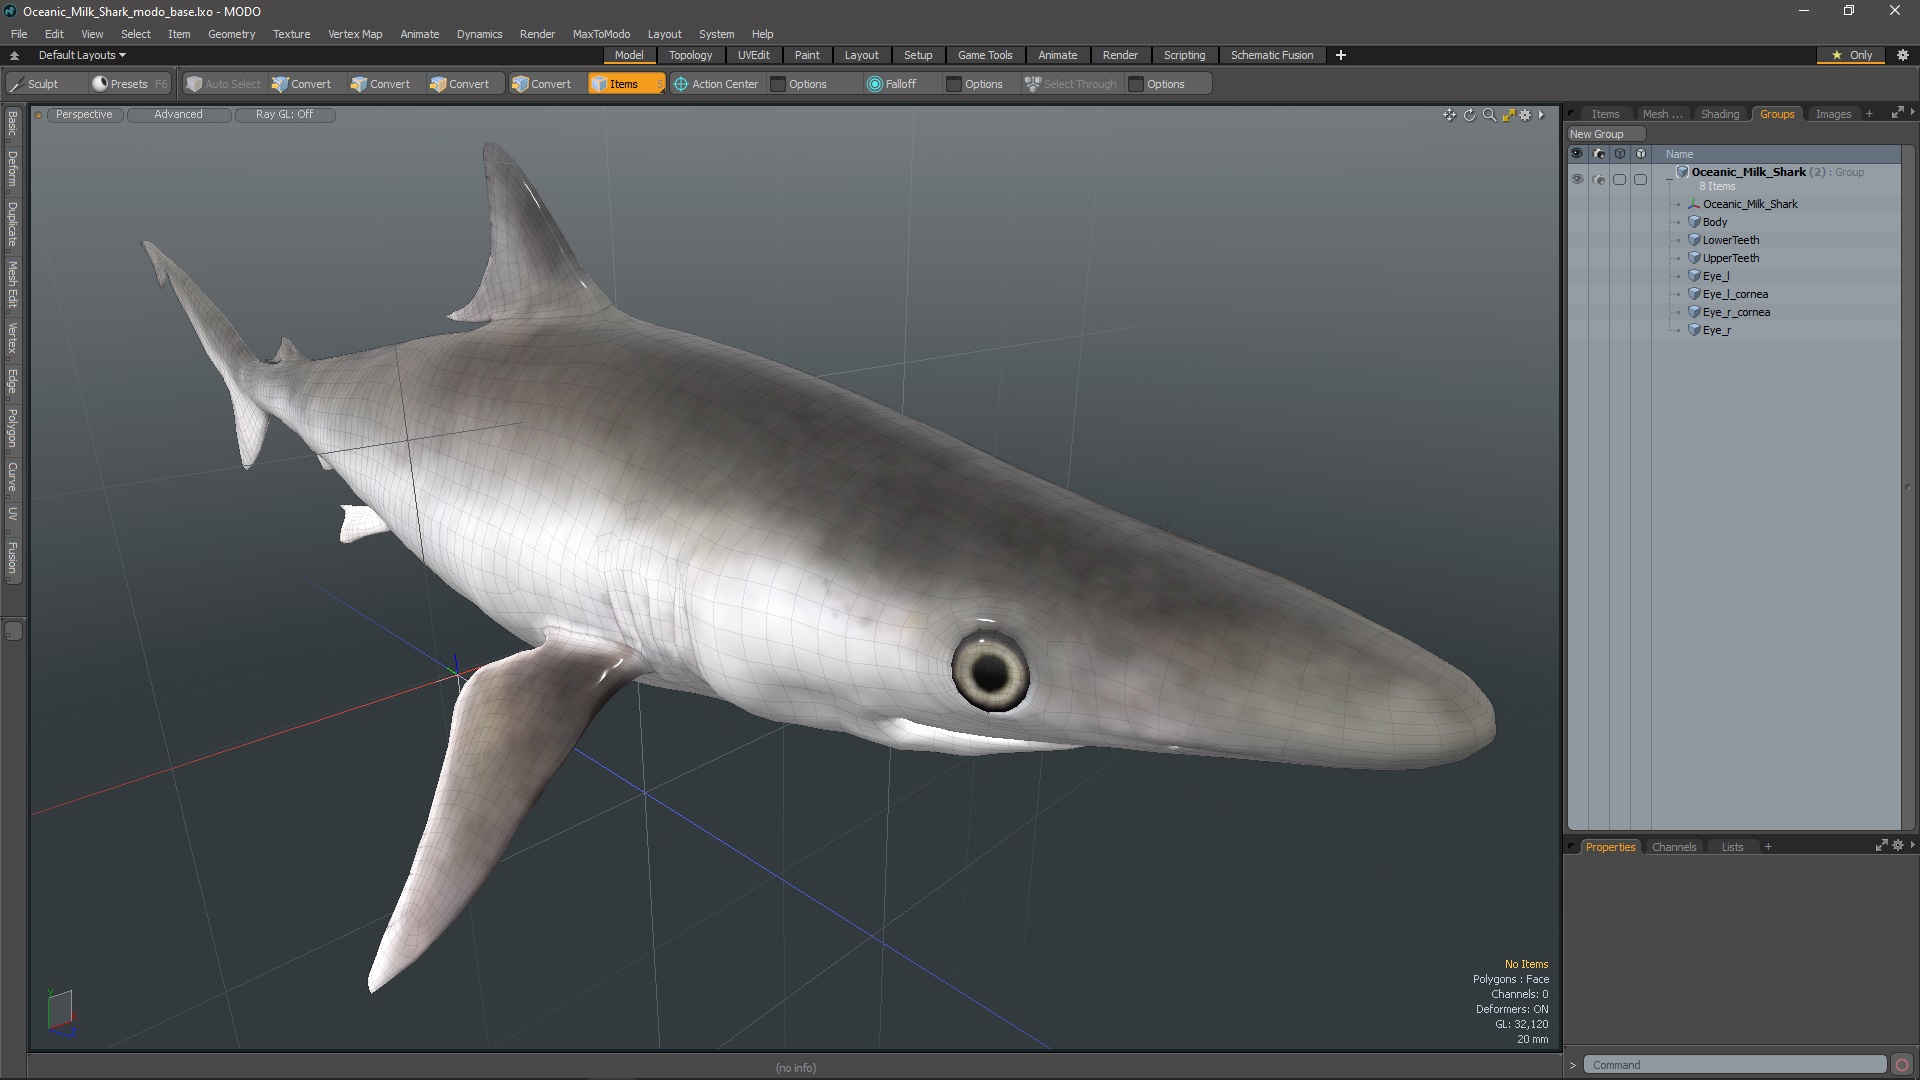Open the viewport options arrow menu
Screen dimensions: 1920x1080
[x=1541, y=115]
